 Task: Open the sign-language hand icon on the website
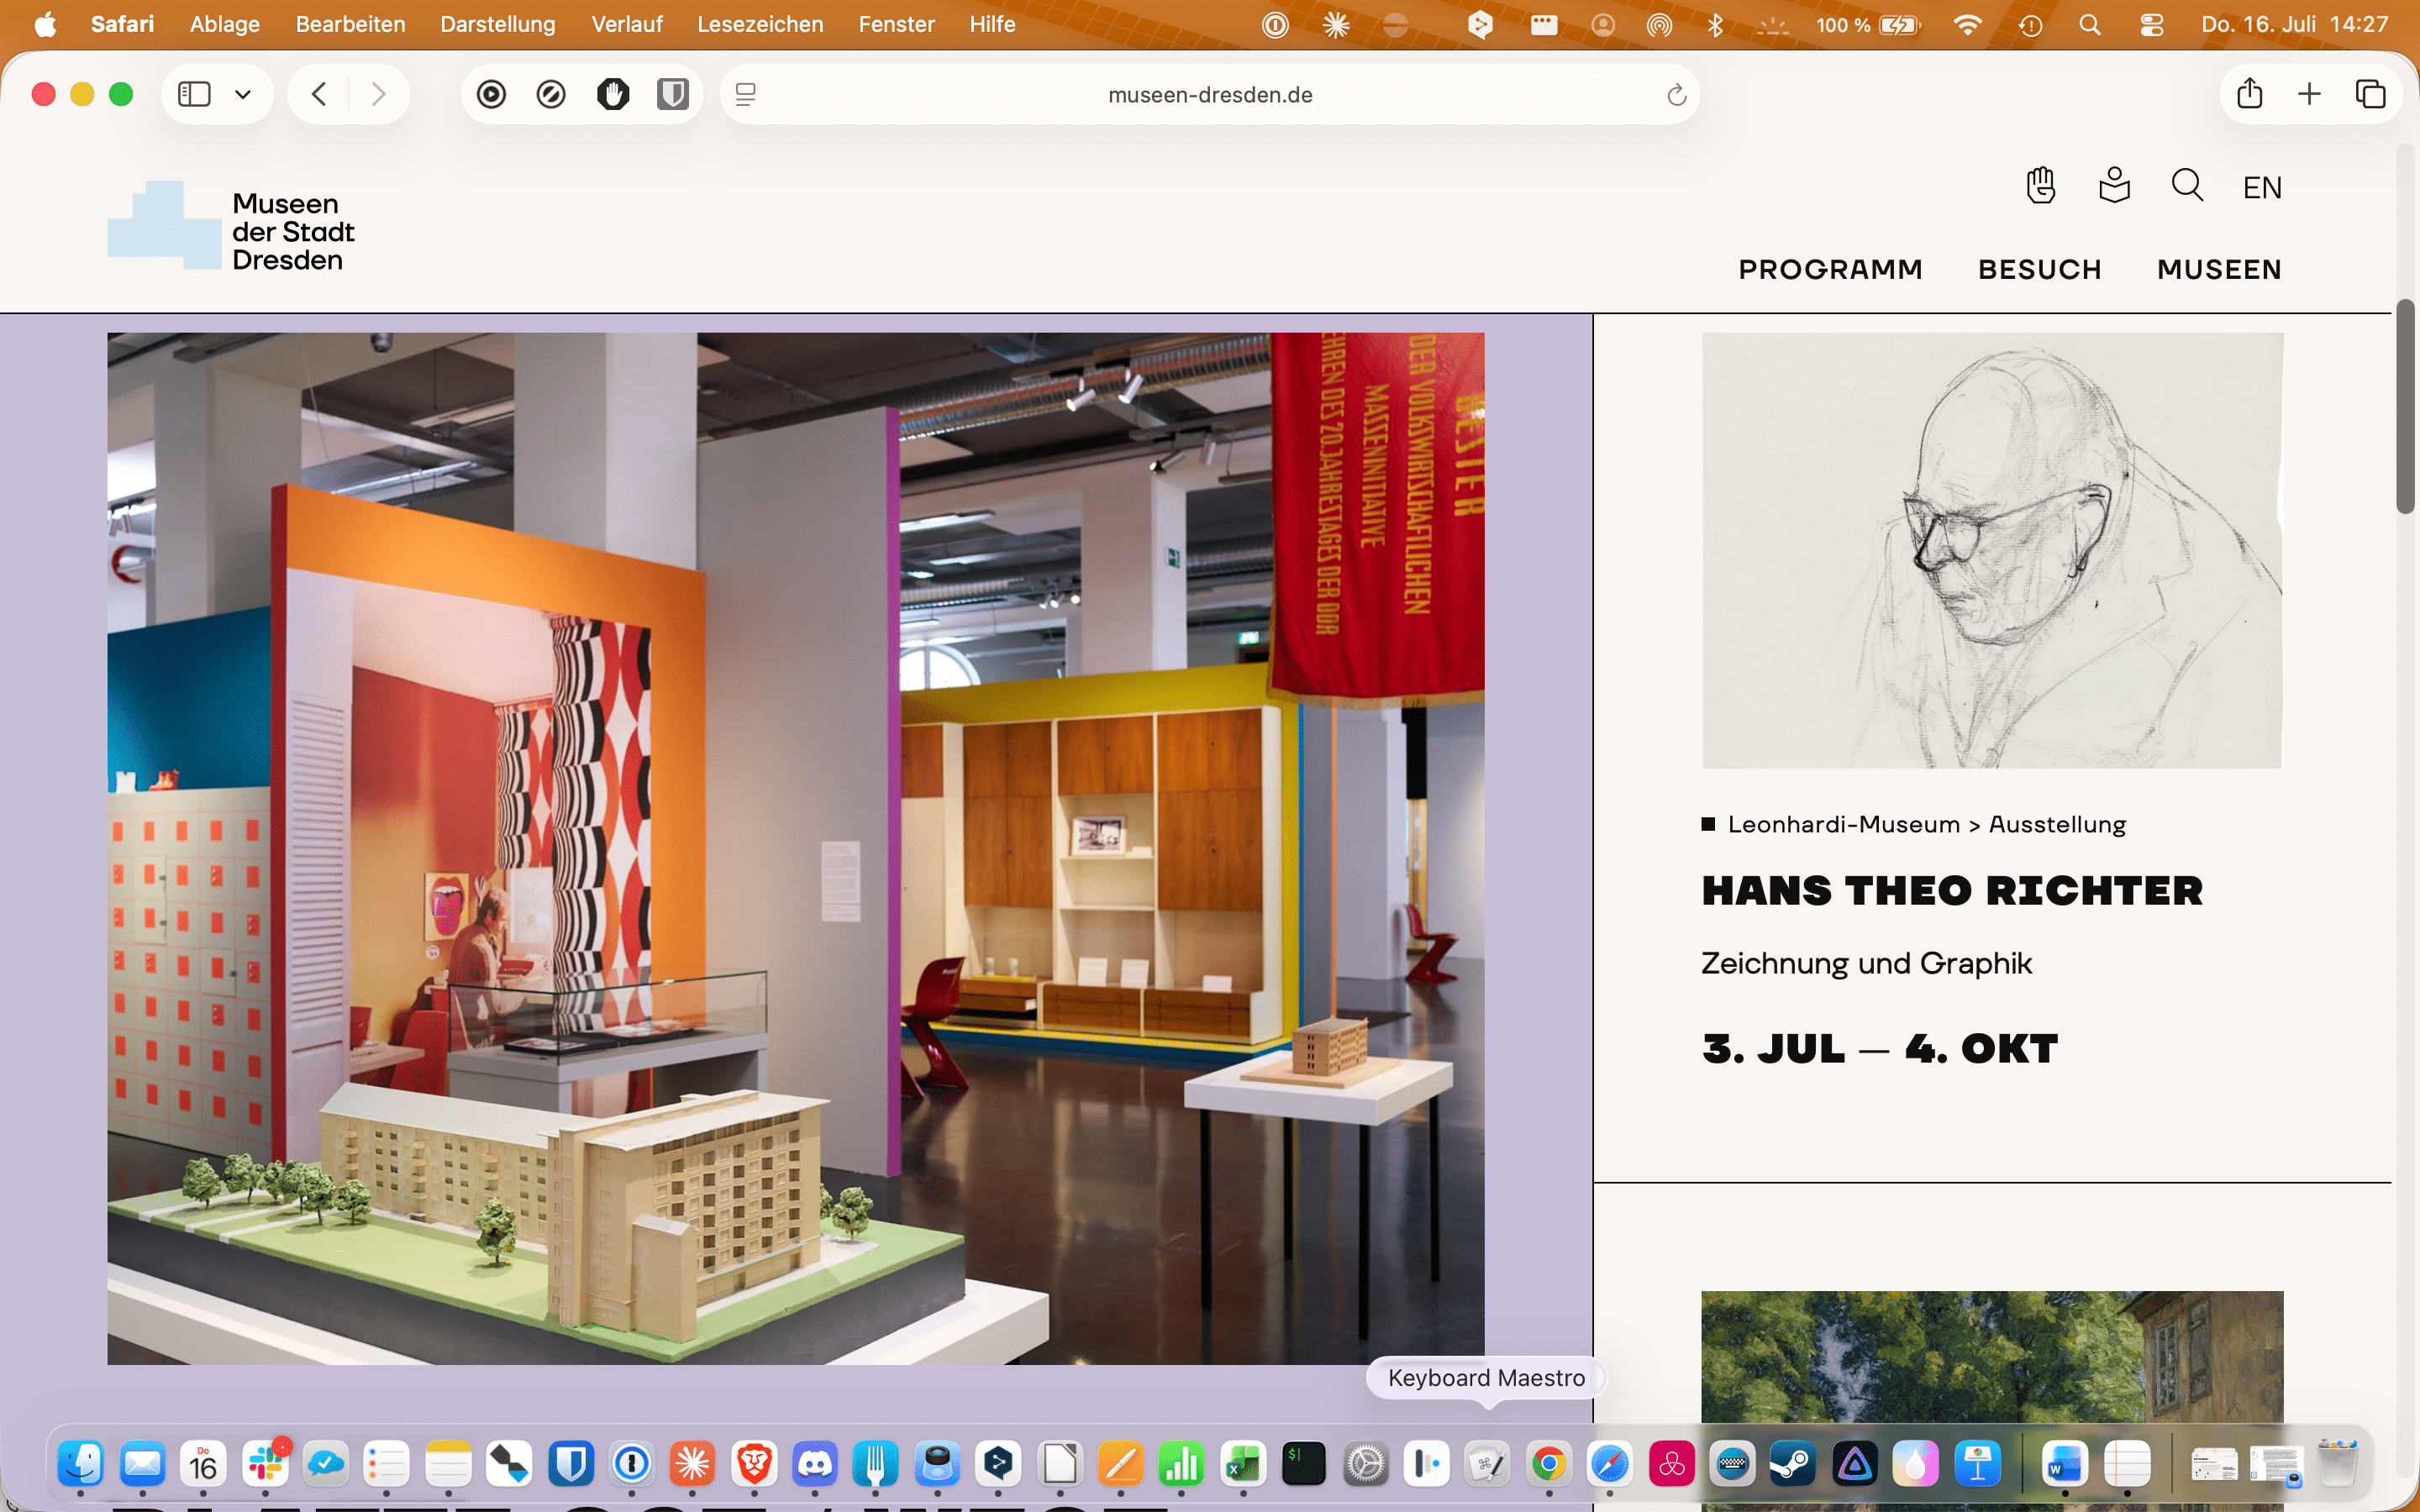click(x=2040, y=185)
